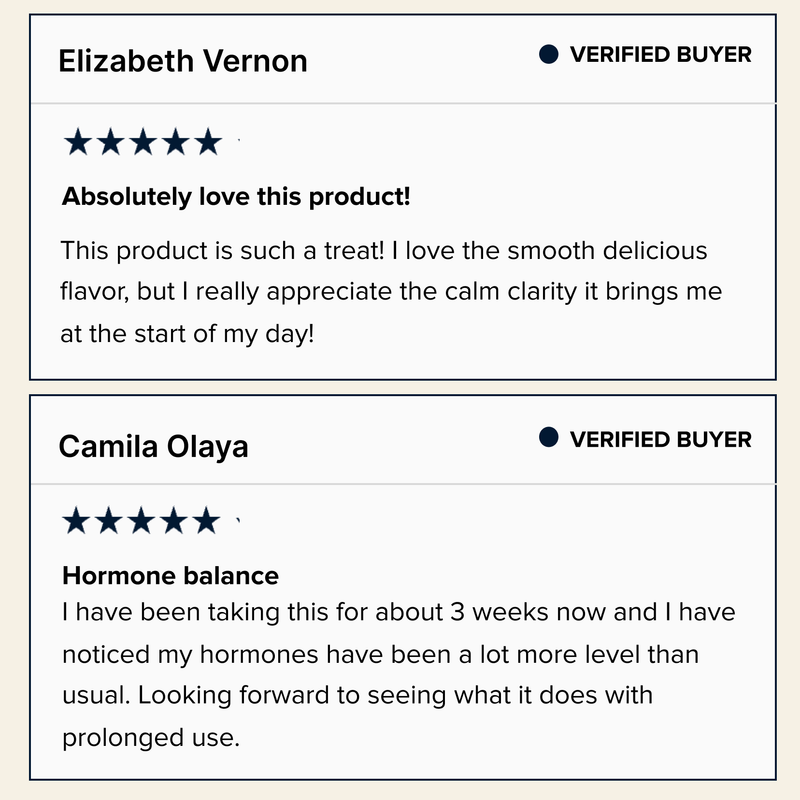Viewport: 800px width, 800px height.
Task: Open Elizabeth Vernon's reviewer name
Action: tap(183, 61)
